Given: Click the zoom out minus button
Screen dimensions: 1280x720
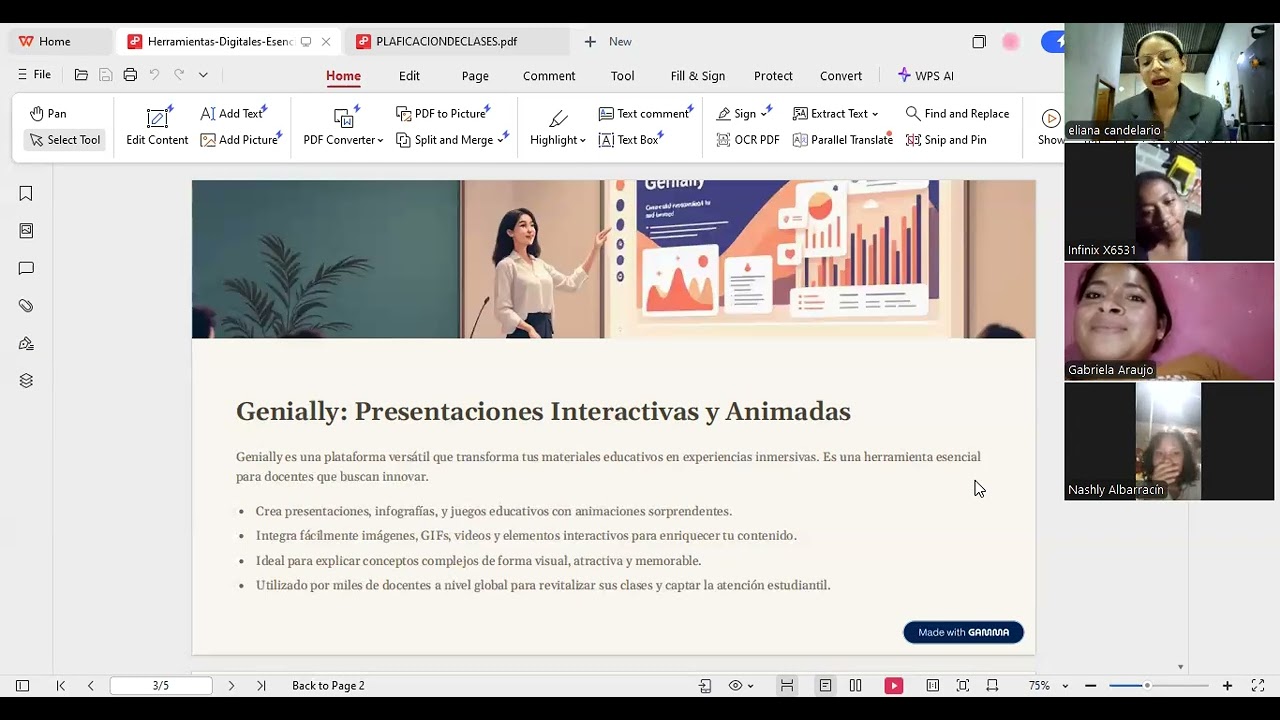Looking at the screenshot, I should (x=1091, y=686).
